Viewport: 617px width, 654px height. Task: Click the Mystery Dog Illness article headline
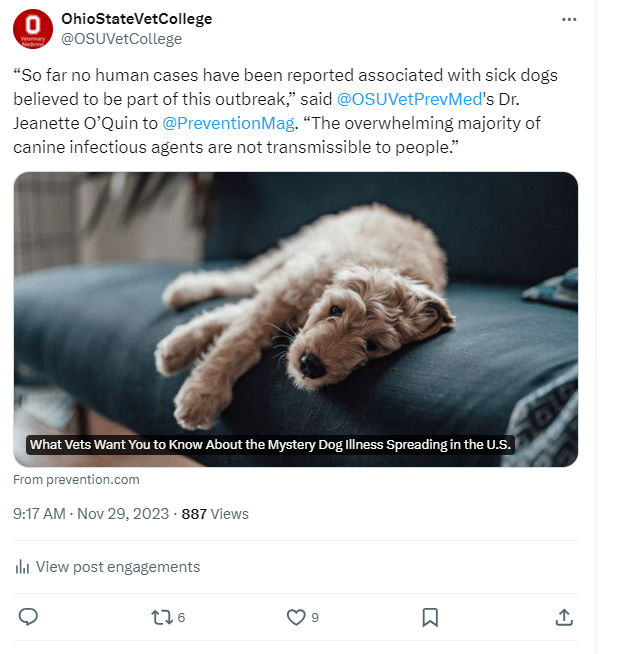pos(270,444)
